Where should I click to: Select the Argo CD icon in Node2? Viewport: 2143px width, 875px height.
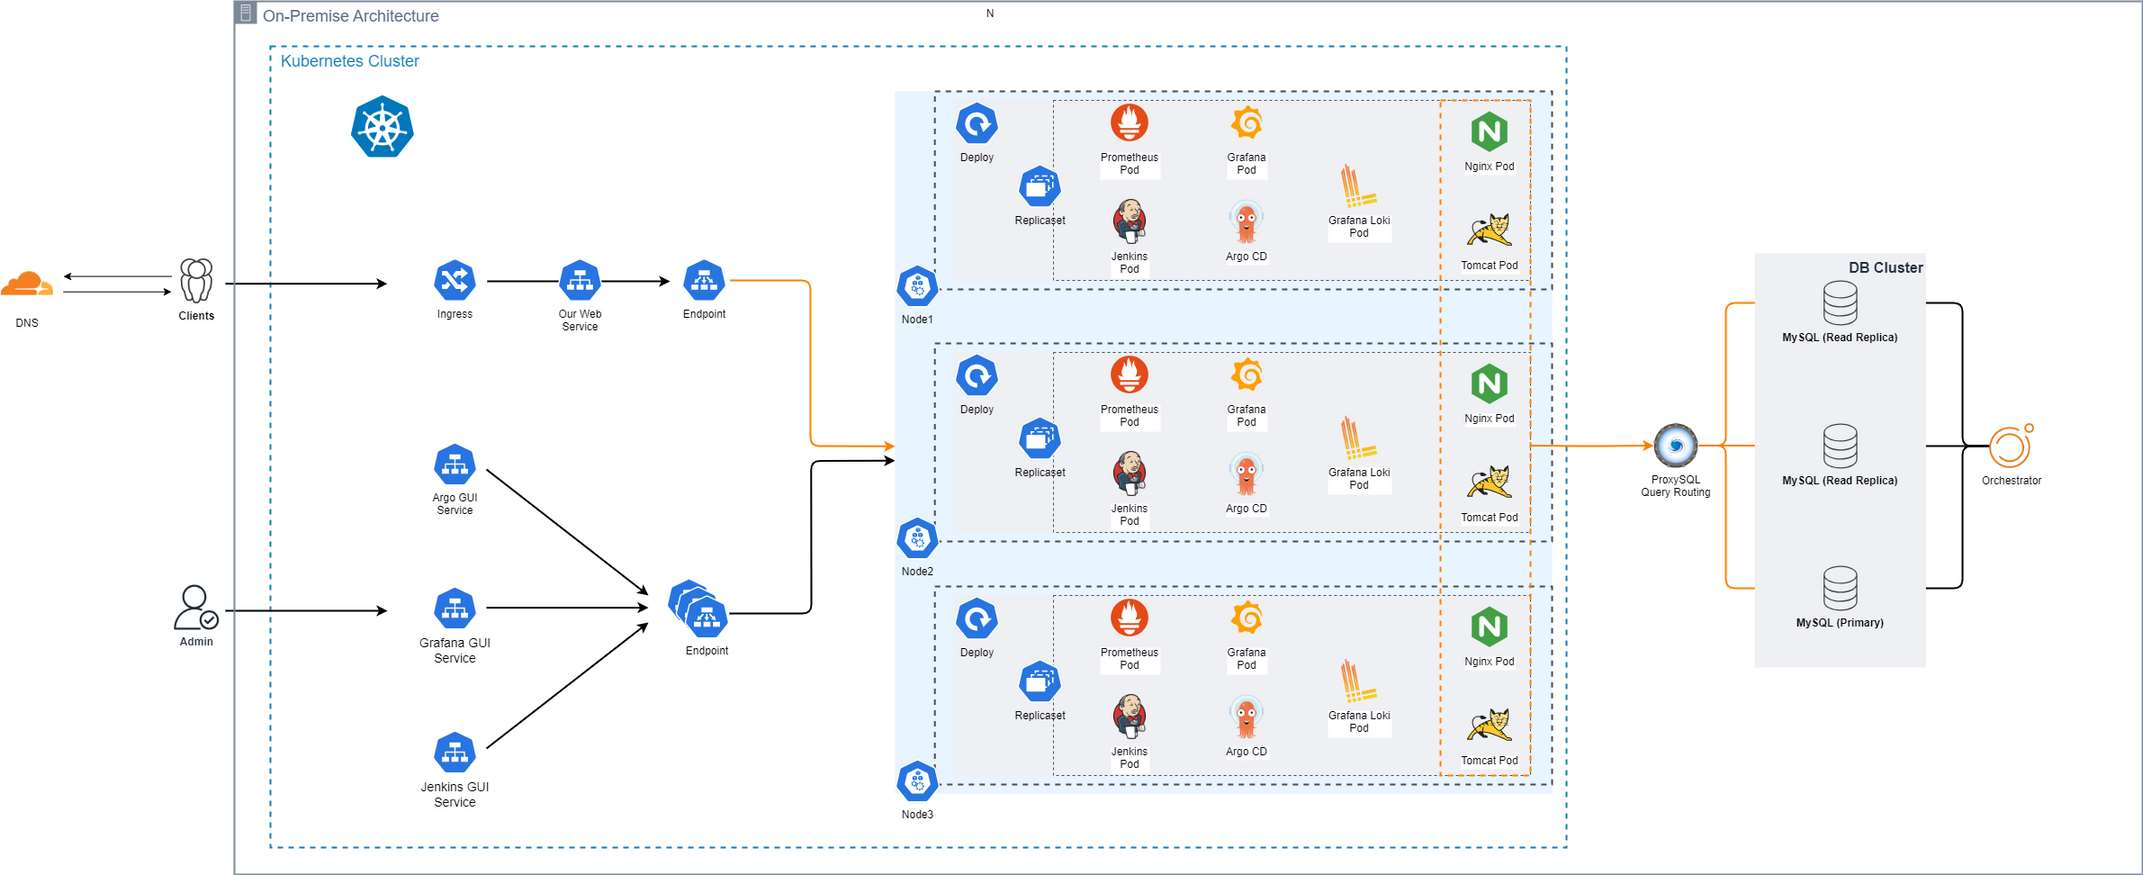1246,474
